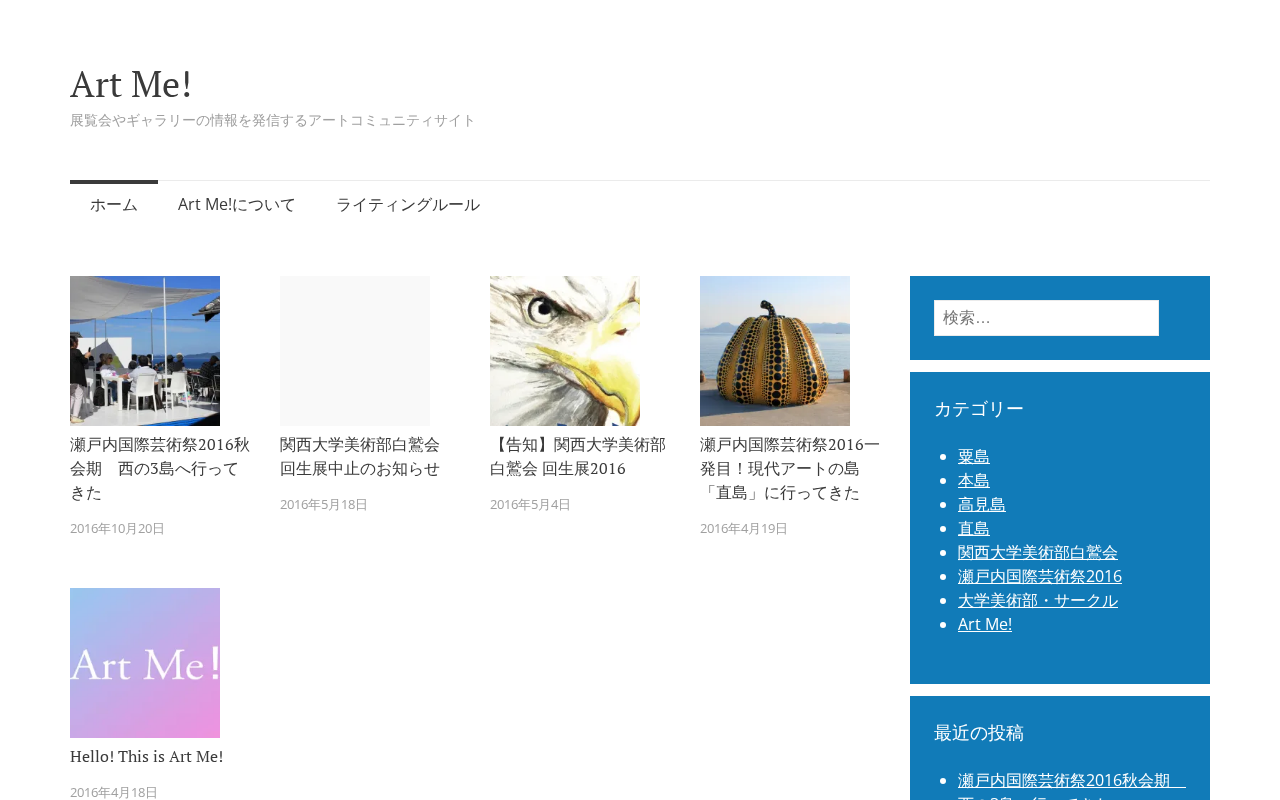1280x800 pixels.
Task: Open the Hello! This is Art Me! post
Action: pyautogui.click(x=147, y=756)
